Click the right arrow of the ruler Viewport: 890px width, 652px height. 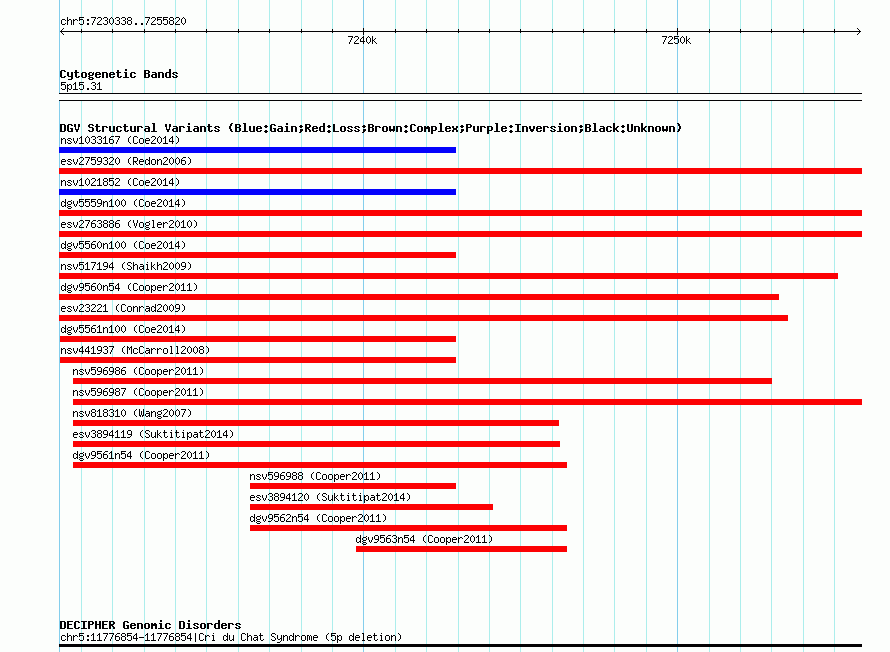click(859, 32)
